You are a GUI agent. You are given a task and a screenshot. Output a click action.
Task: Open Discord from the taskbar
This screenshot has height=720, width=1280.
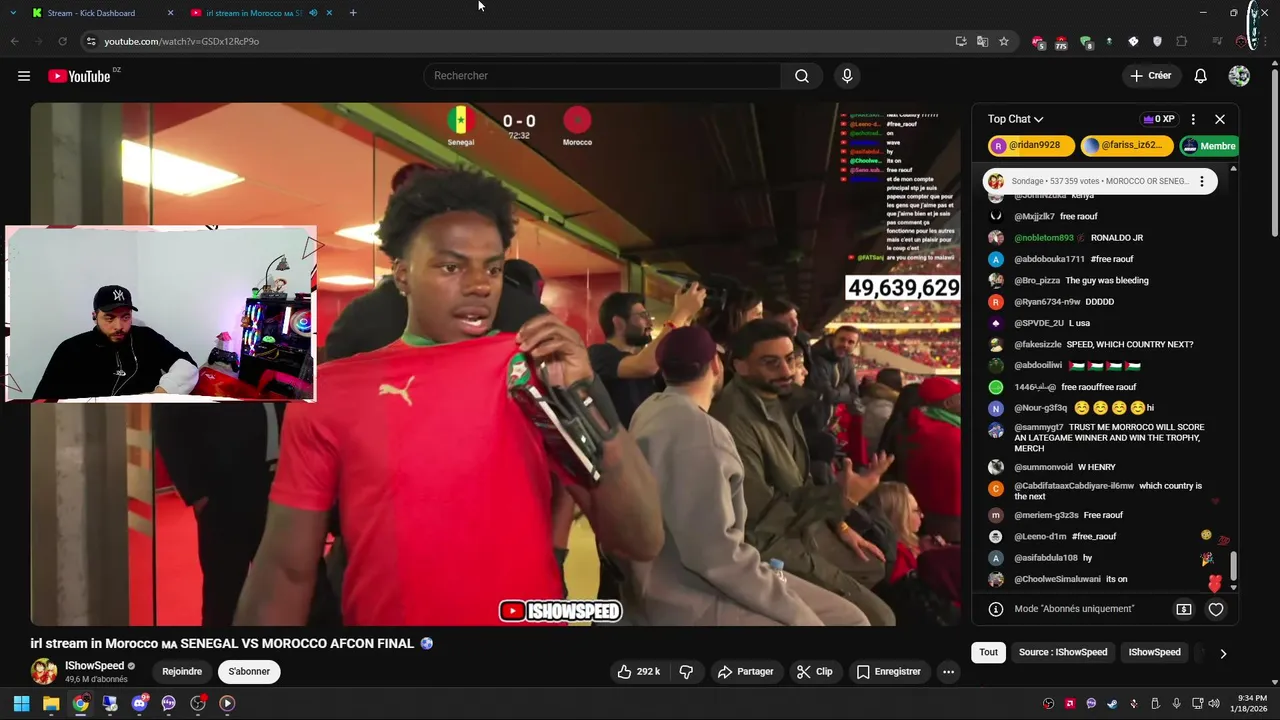139,703
